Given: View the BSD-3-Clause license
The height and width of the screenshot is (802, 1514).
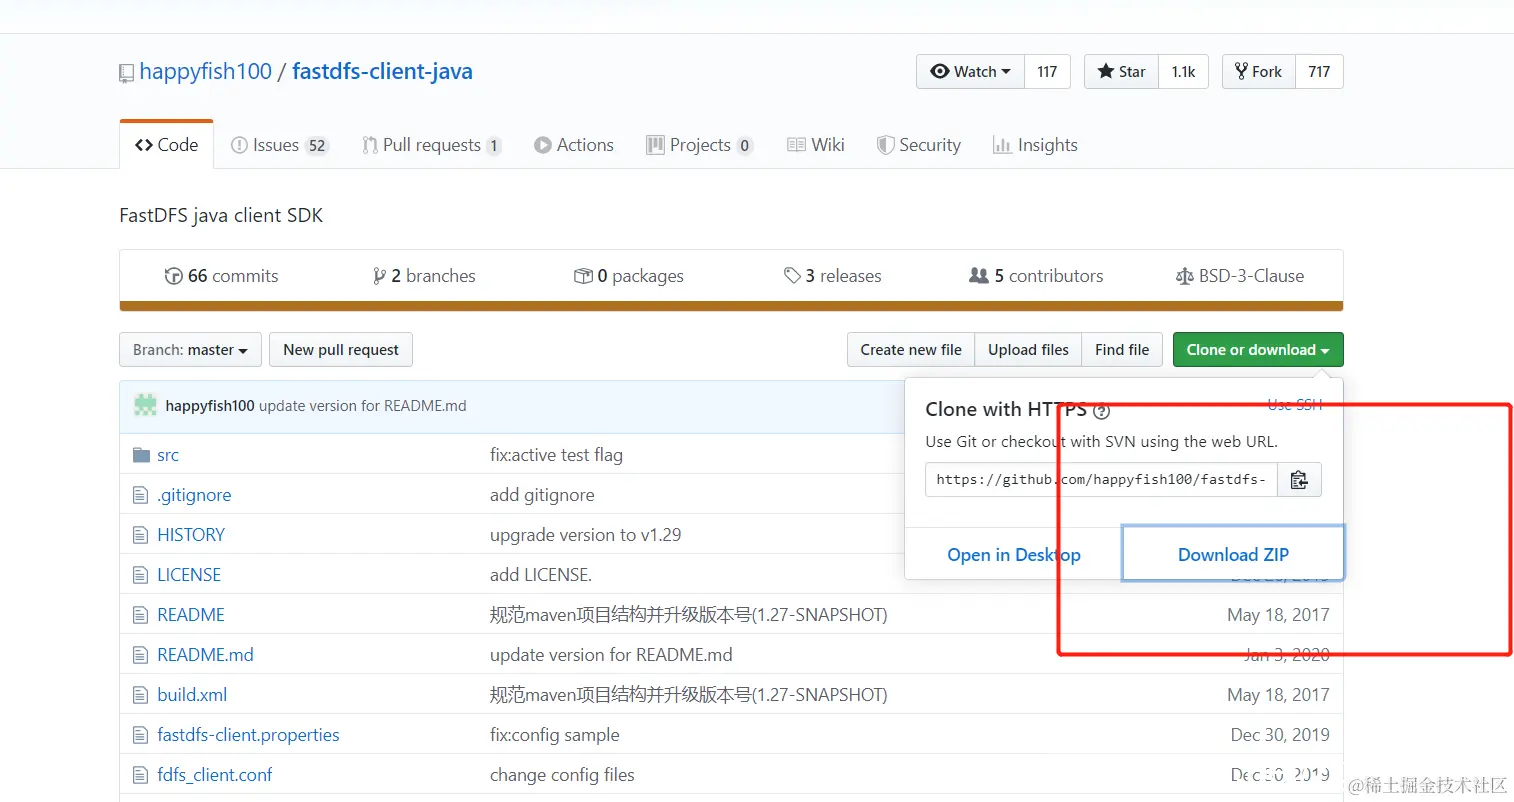Looking at the screenshot, I should (1240, 276).
